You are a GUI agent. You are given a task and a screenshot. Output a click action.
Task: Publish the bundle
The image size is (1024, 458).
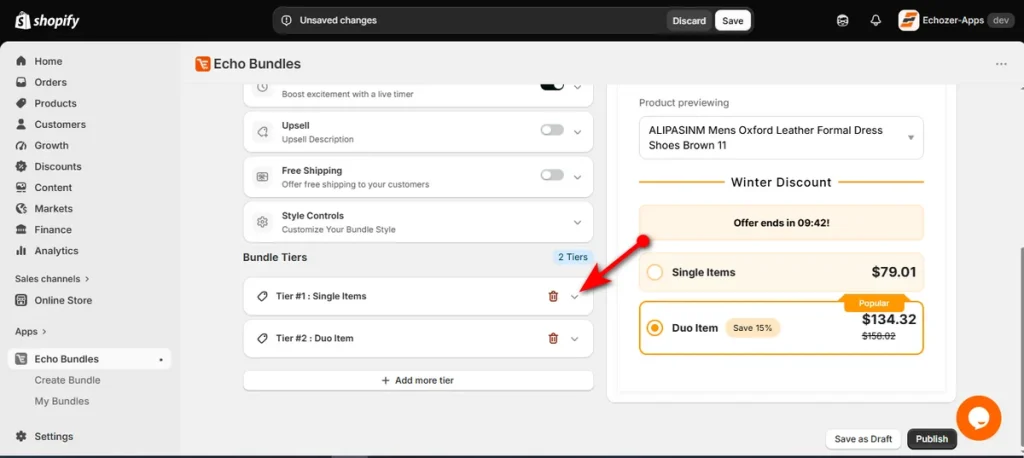[932, 439]
